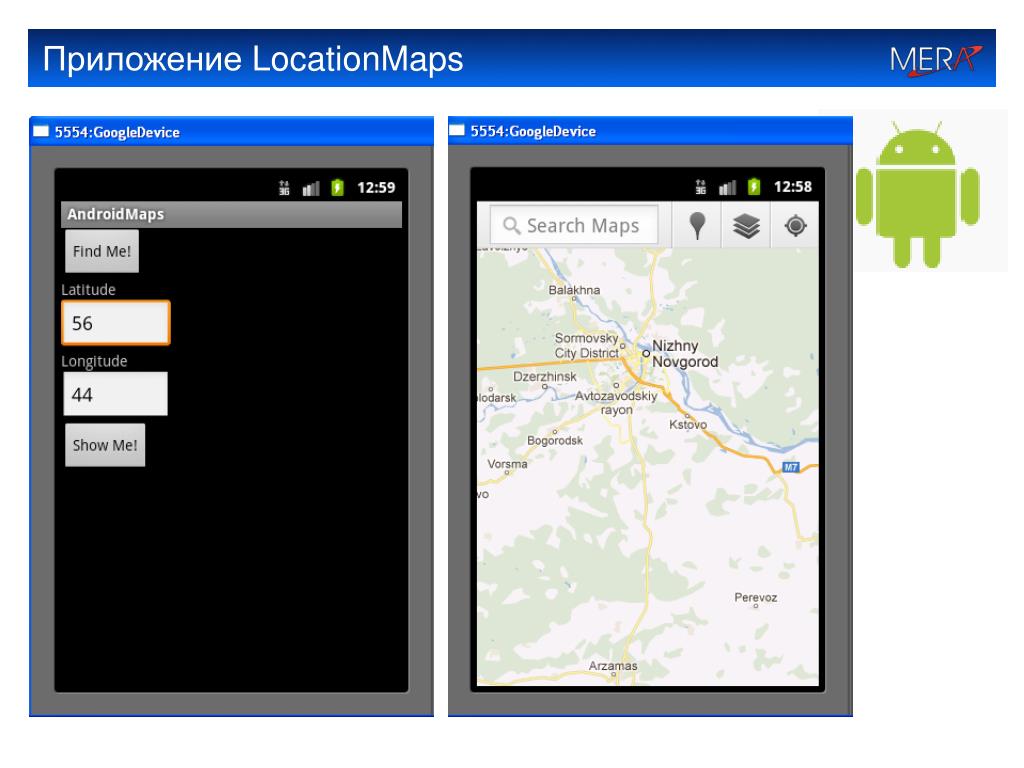The width and height of the screenshot is (1024, 768).
Task: Open Places via the pin icon
Action: click(x=697, y=225)
